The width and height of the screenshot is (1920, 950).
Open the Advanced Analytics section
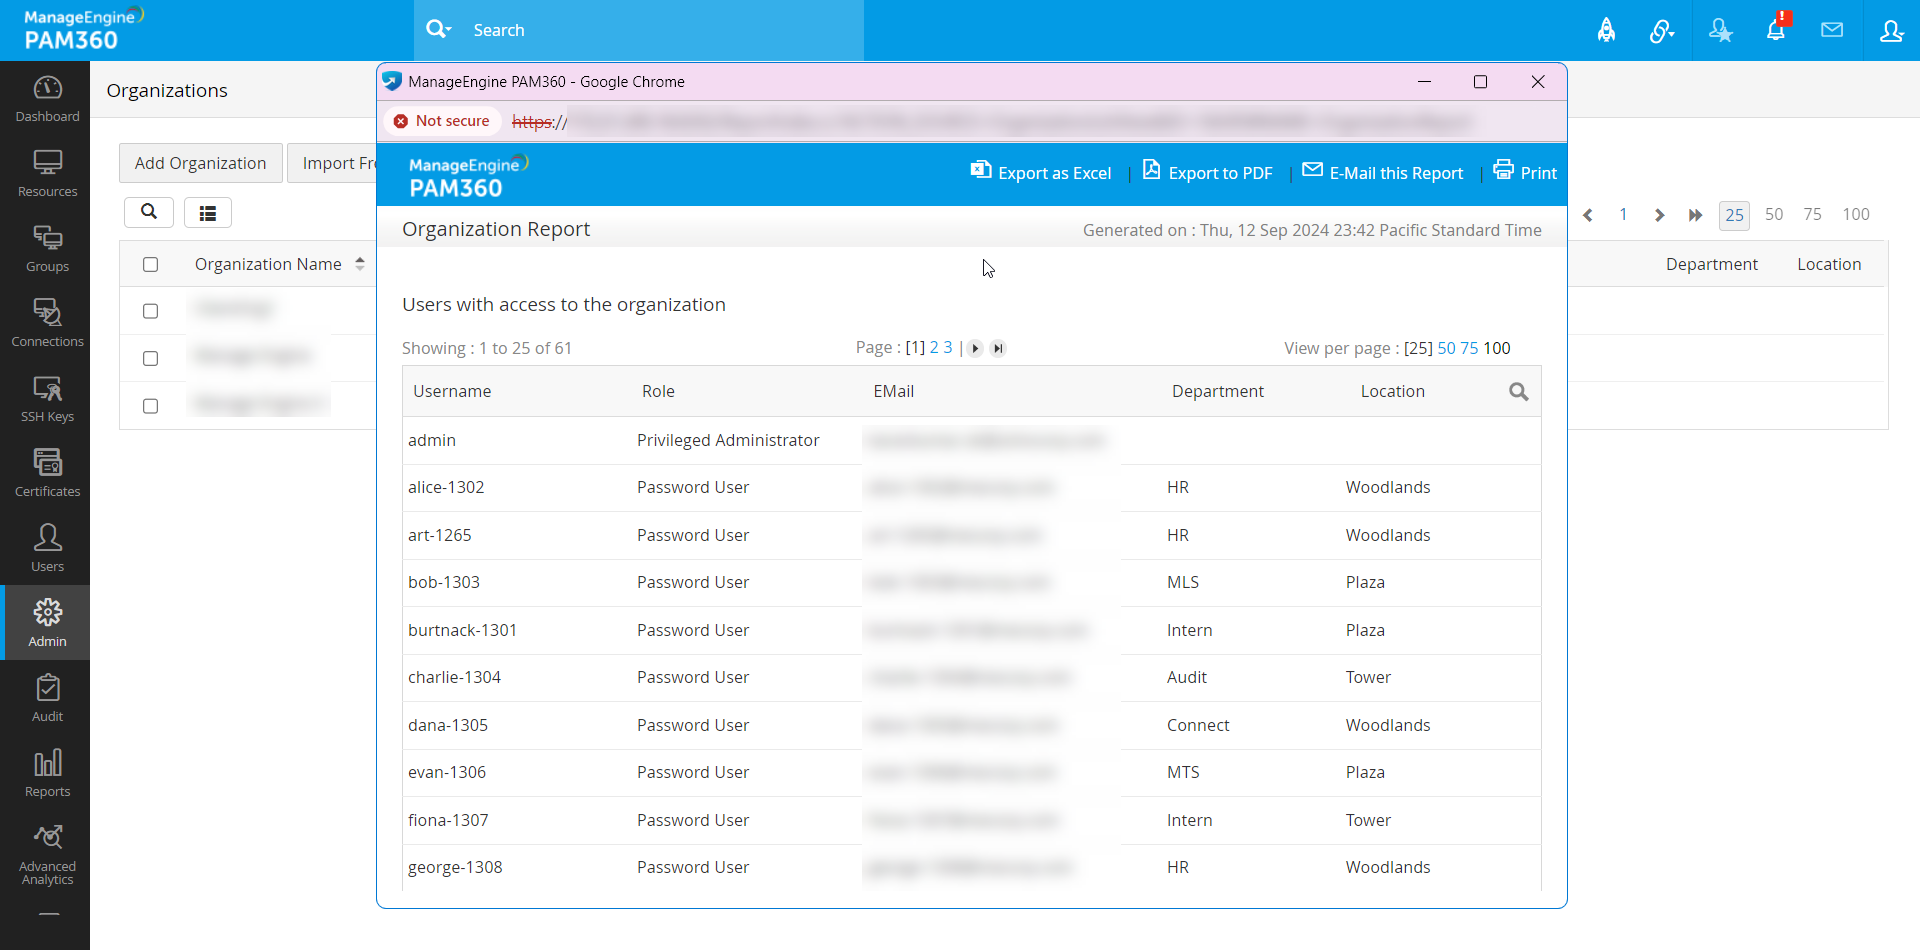[46, 851]
